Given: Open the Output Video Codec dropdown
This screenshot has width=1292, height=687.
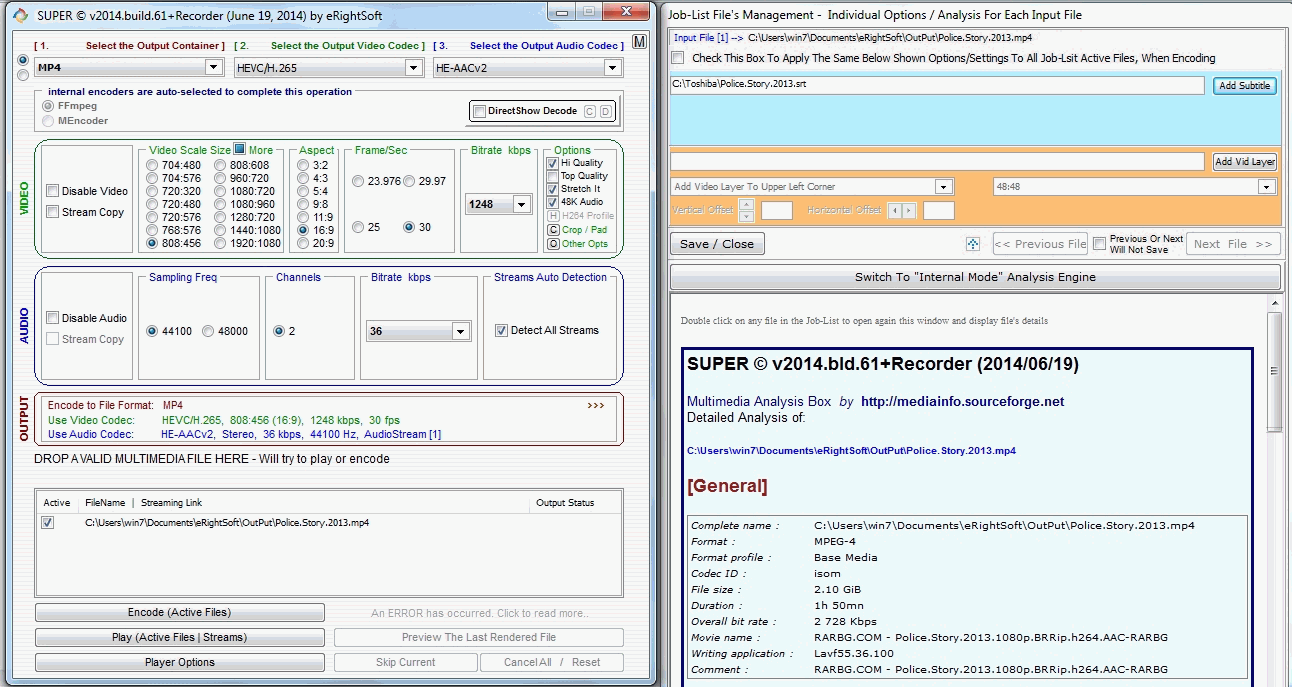Looking at the screenshot, I should [x=413, y=67].
